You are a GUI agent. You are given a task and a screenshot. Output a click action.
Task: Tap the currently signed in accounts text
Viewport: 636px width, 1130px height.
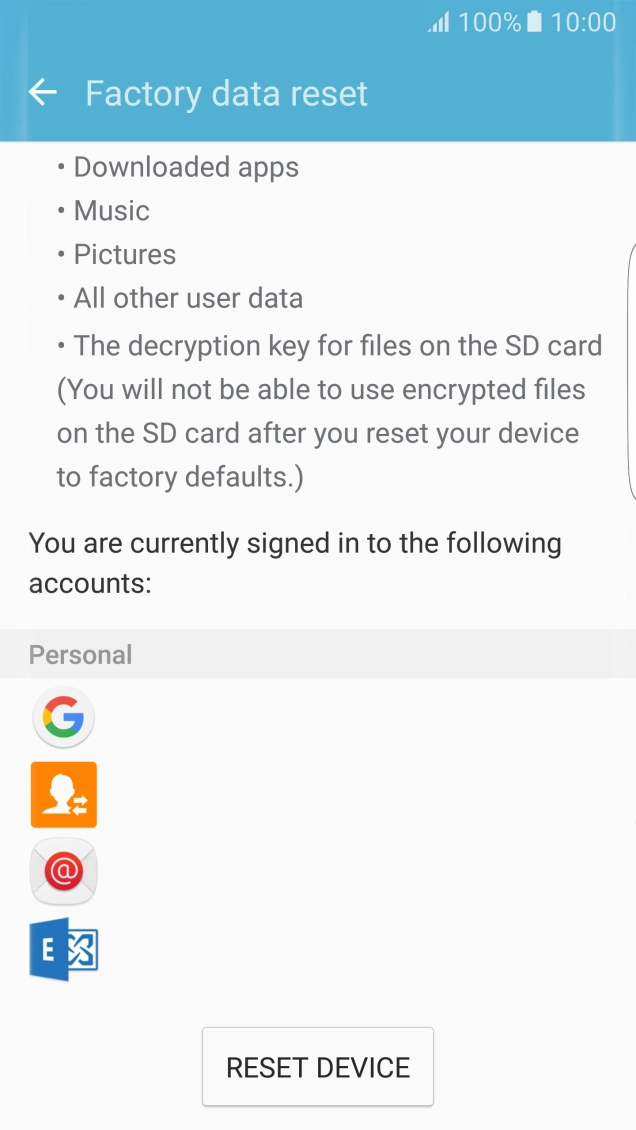(295, 563)
